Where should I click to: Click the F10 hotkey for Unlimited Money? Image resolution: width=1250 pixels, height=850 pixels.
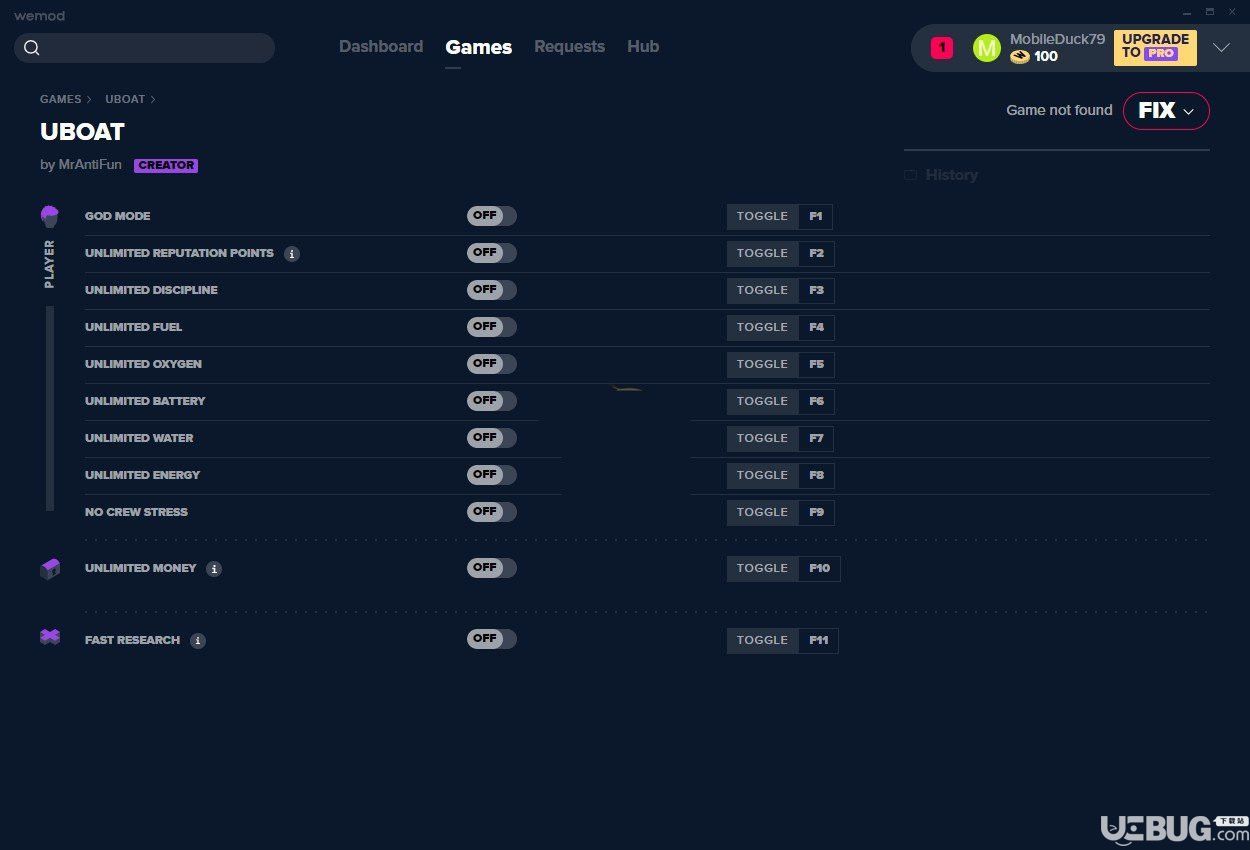coord(820,569)
